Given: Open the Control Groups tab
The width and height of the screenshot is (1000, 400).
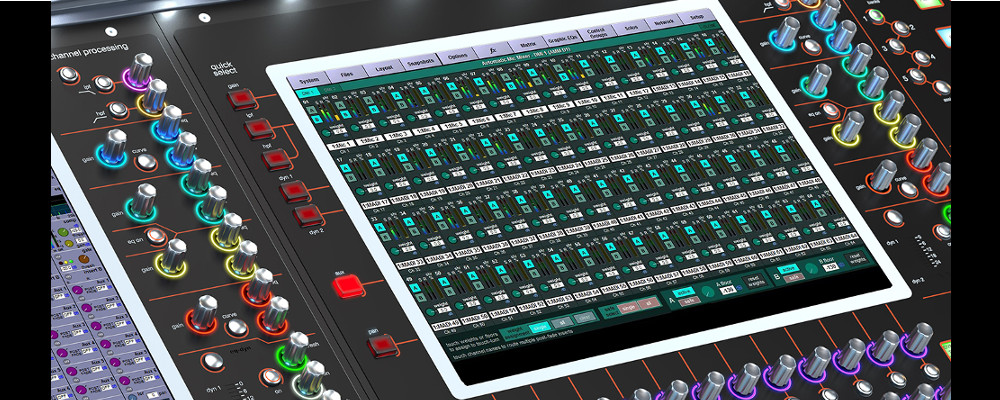Looking at the screenshot, I should pos(597,34).
